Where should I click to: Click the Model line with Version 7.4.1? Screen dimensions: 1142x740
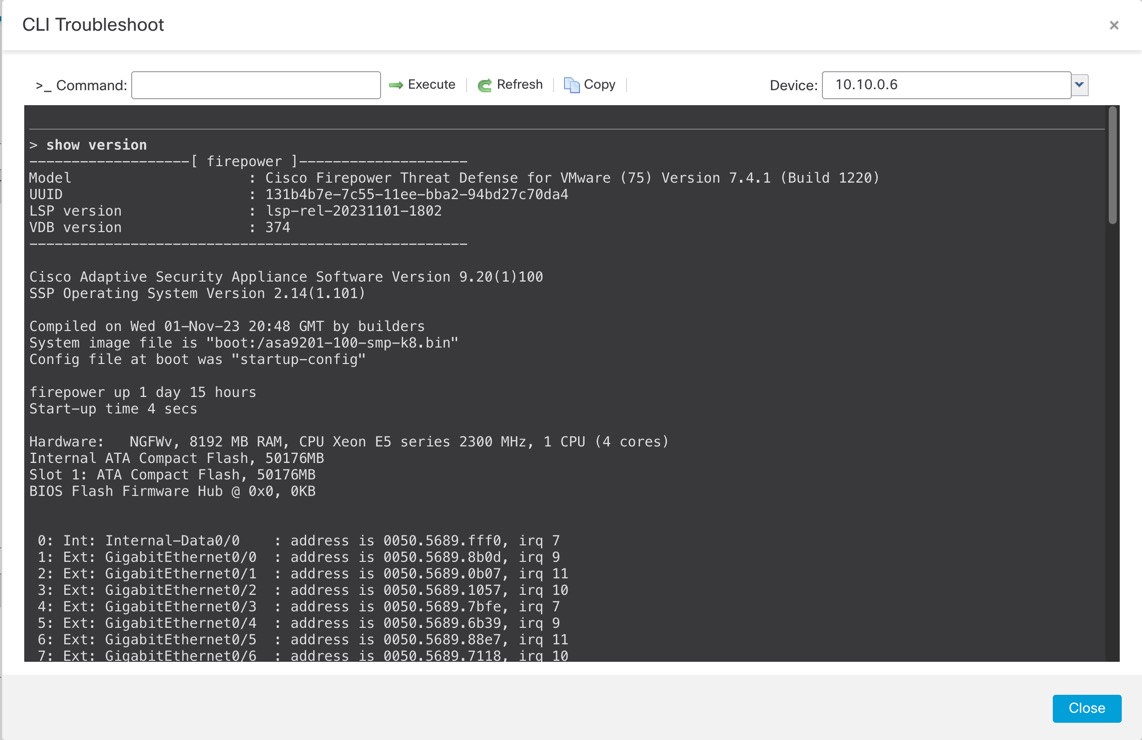tap(454, 178)
